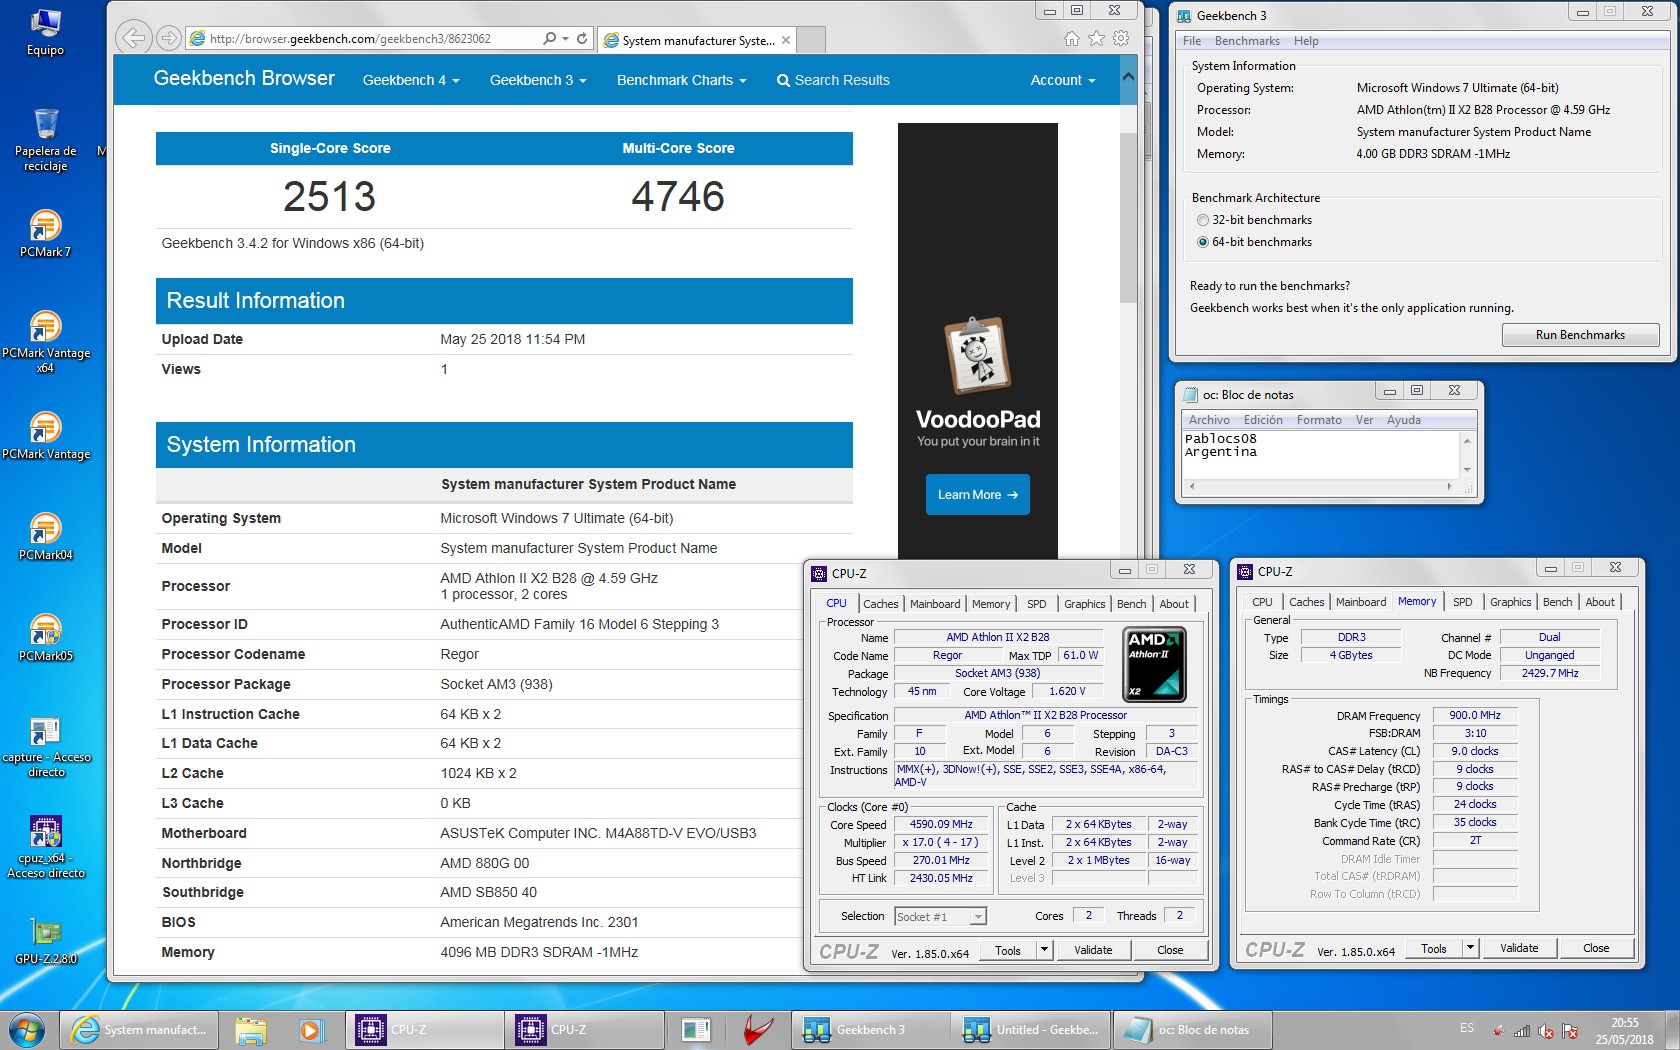The width and height of the screenshot is (1680, 1050).
Task: Click Validate in left CPU-Z window
Action: click(1093, 950)
